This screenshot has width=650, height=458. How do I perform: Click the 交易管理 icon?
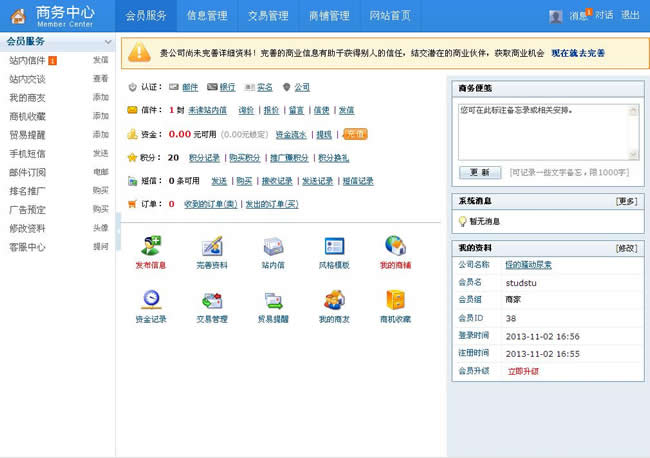coord(211,300)
